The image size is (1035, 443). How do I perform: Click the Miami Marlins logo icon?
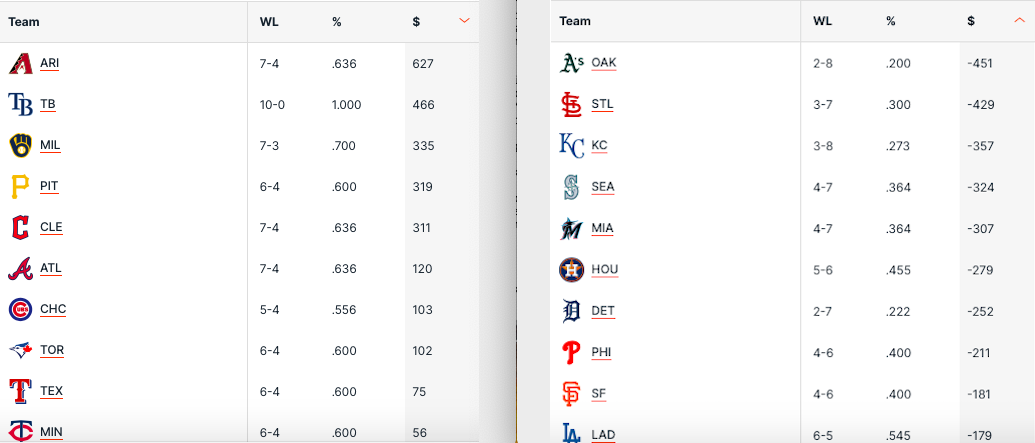coord(571,228)
